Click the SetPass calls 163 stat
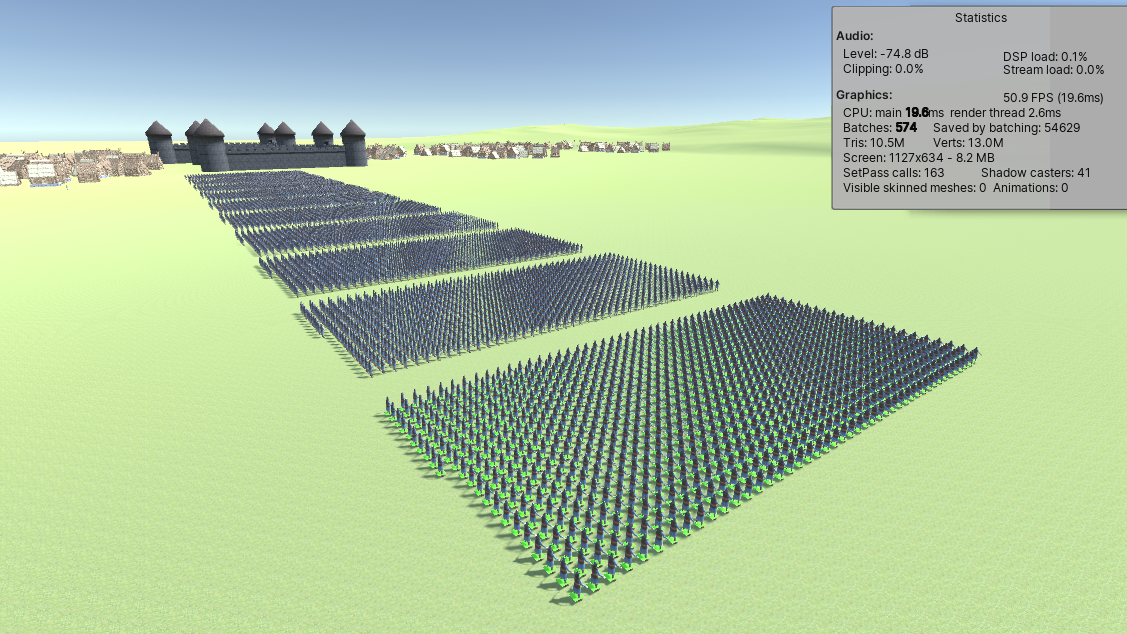 pos(893,173)
